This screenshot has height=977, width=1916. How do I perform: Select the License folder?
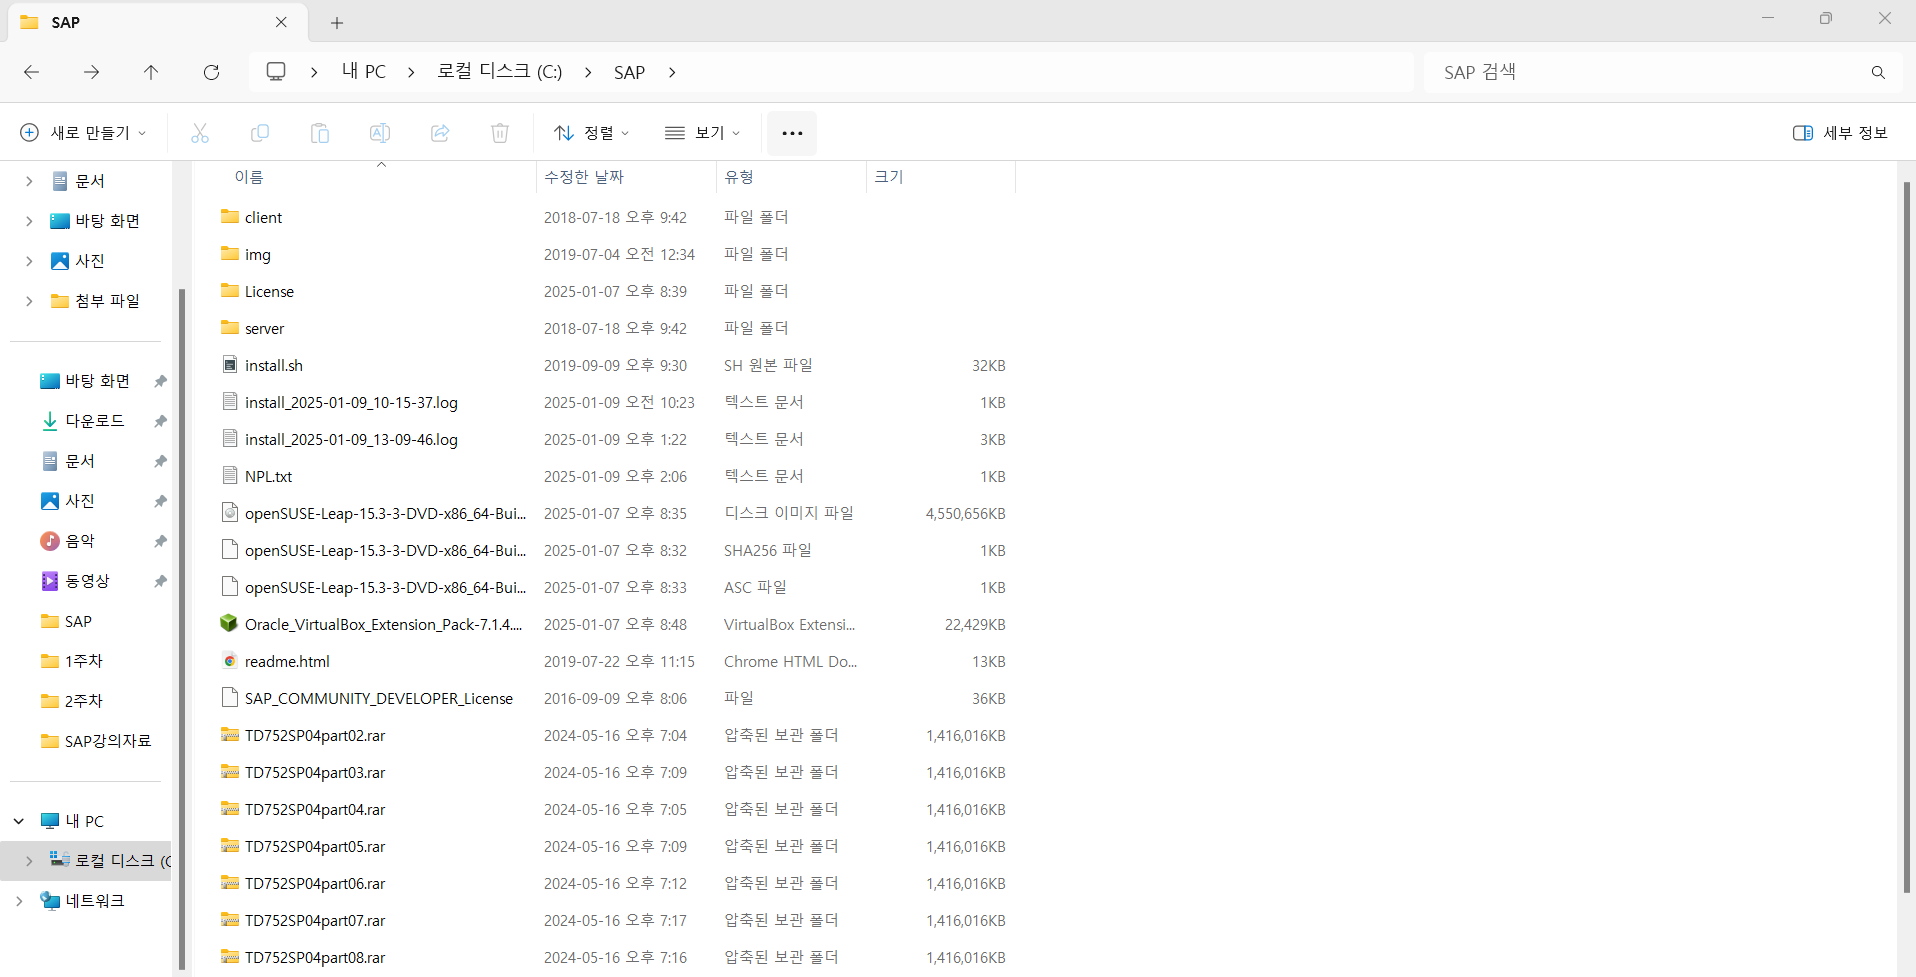point(269,291)
